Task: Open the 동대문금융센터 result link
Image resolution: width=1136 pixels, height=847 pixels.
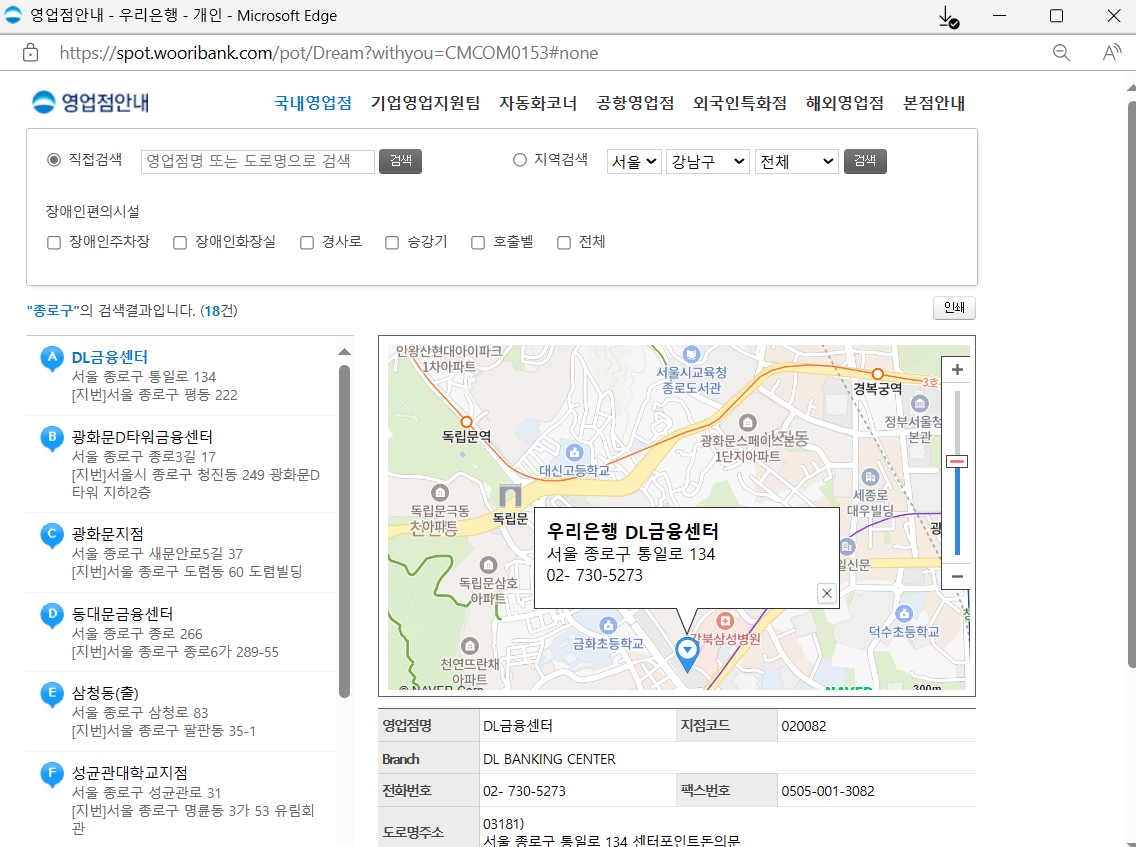Action: point(122,614)
